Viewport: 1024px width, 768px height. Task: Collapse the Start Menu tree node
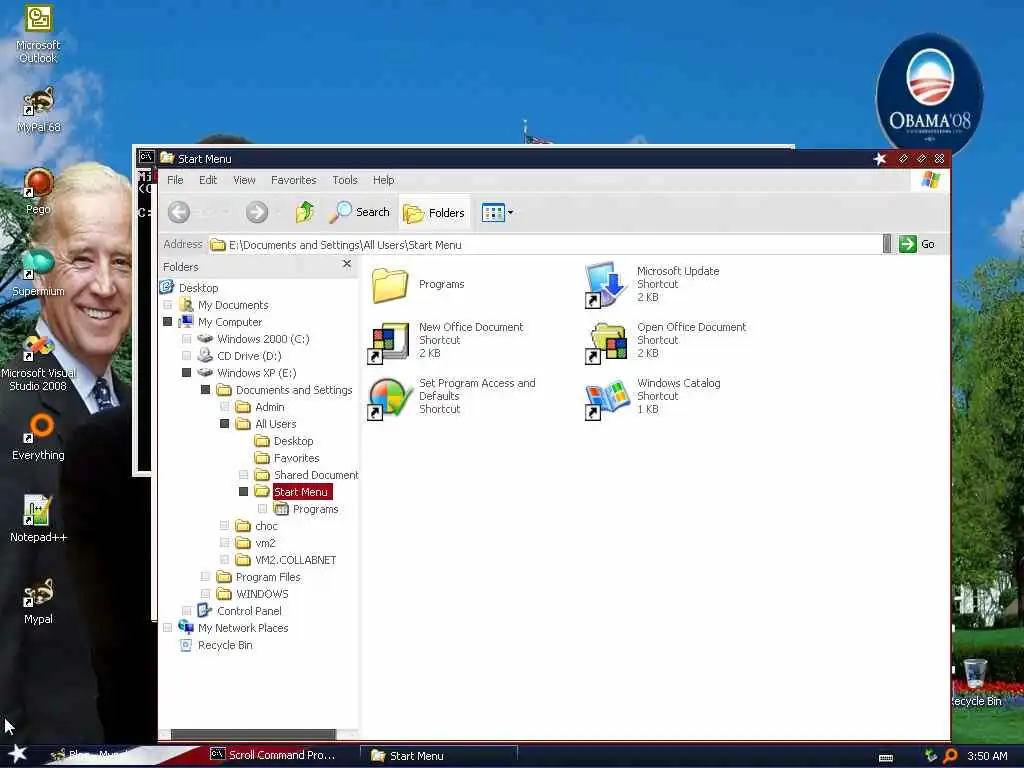244,492
